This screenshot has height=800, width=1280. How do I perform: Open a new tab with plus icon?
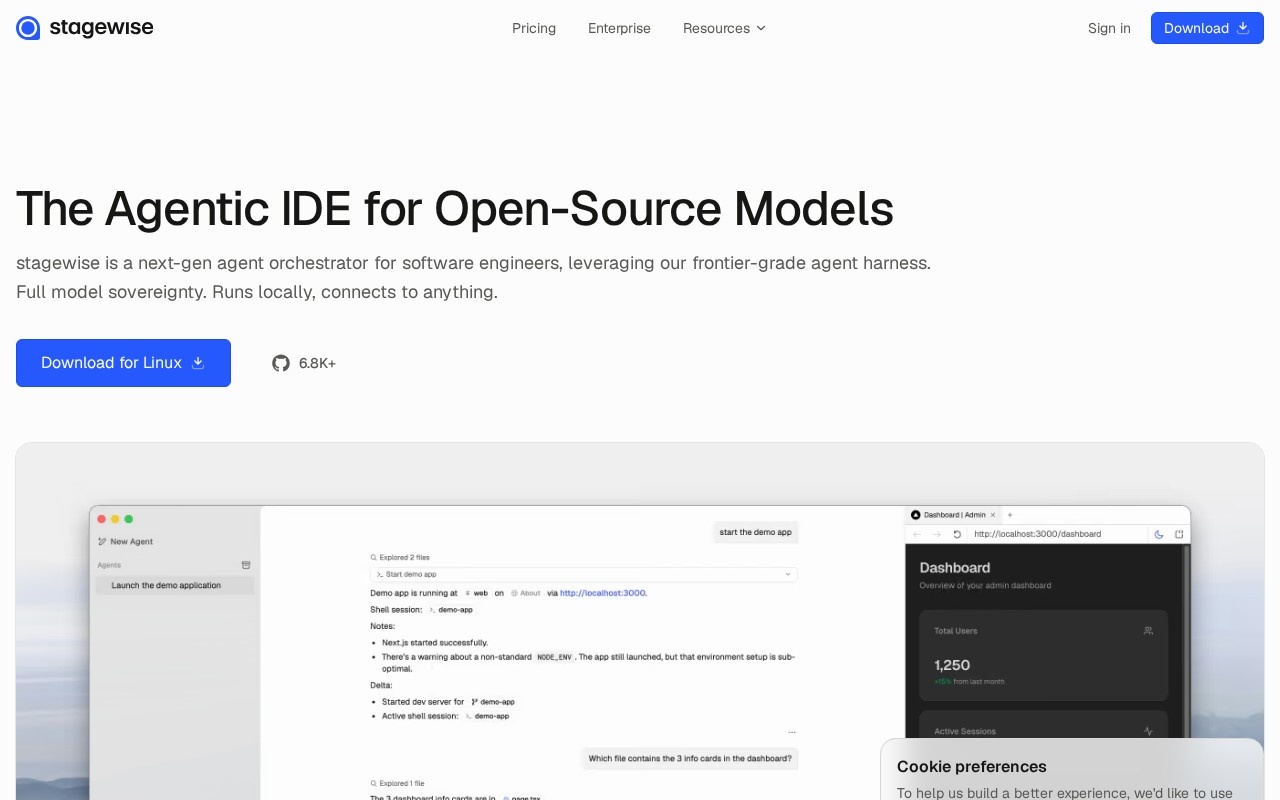click(x=1010, y=515)
